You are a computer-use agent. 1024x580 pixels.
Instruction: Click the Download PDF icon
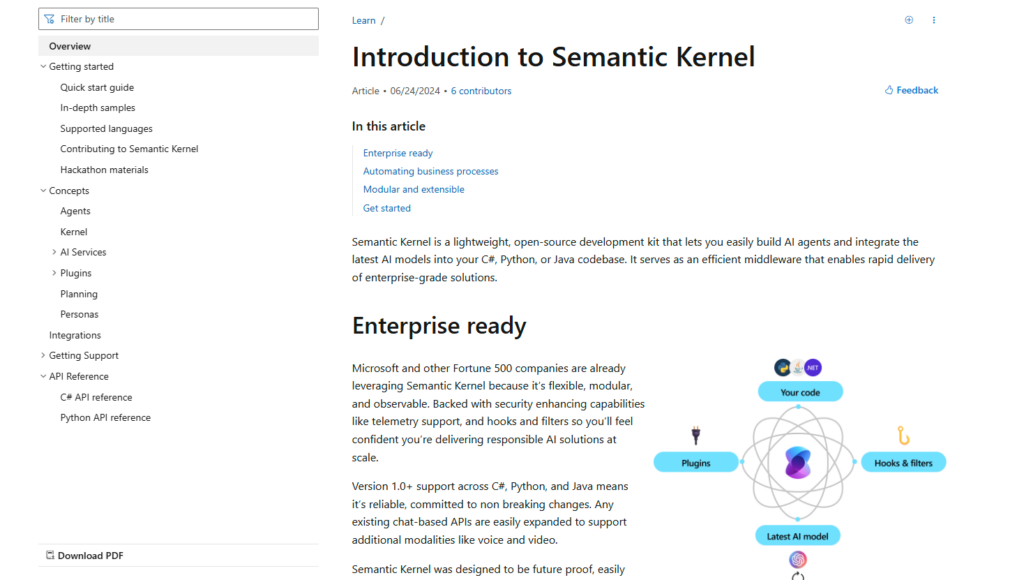coord(50,555)
